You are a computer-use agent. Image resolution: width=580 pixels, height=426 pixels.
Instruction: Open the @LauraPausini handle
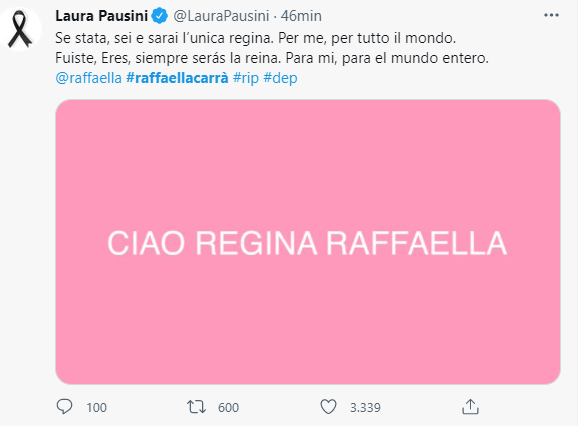pos(221,16)
